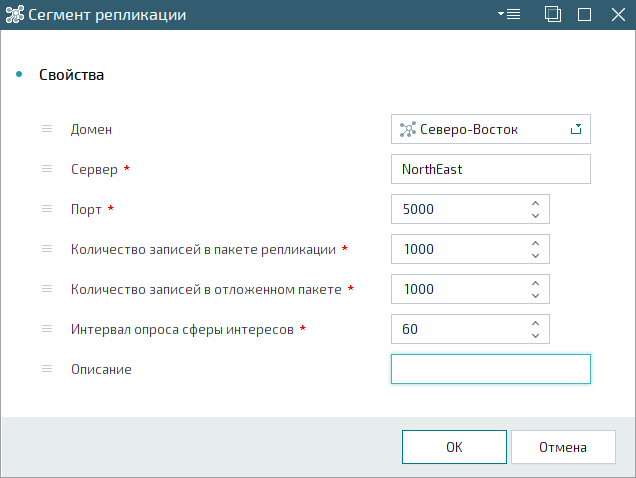Click the Отмена button
Viewport: 636px width, 478px height.
click(563, 447)
